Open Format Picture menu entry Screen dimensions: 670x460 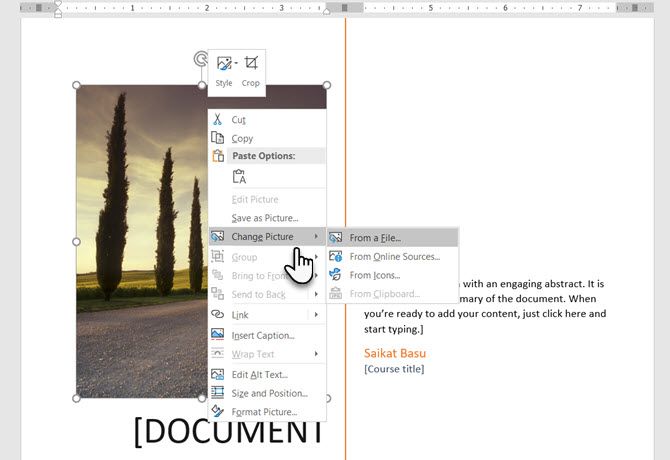click(267, 412)
